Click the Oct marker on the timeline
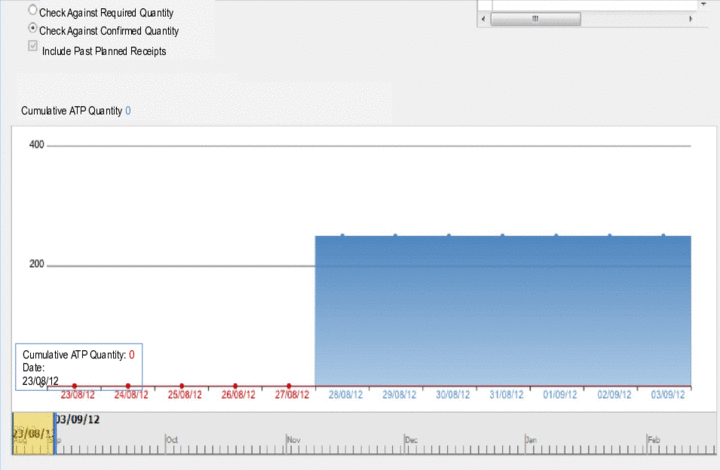Screen dimensions: 720x470 172,439
